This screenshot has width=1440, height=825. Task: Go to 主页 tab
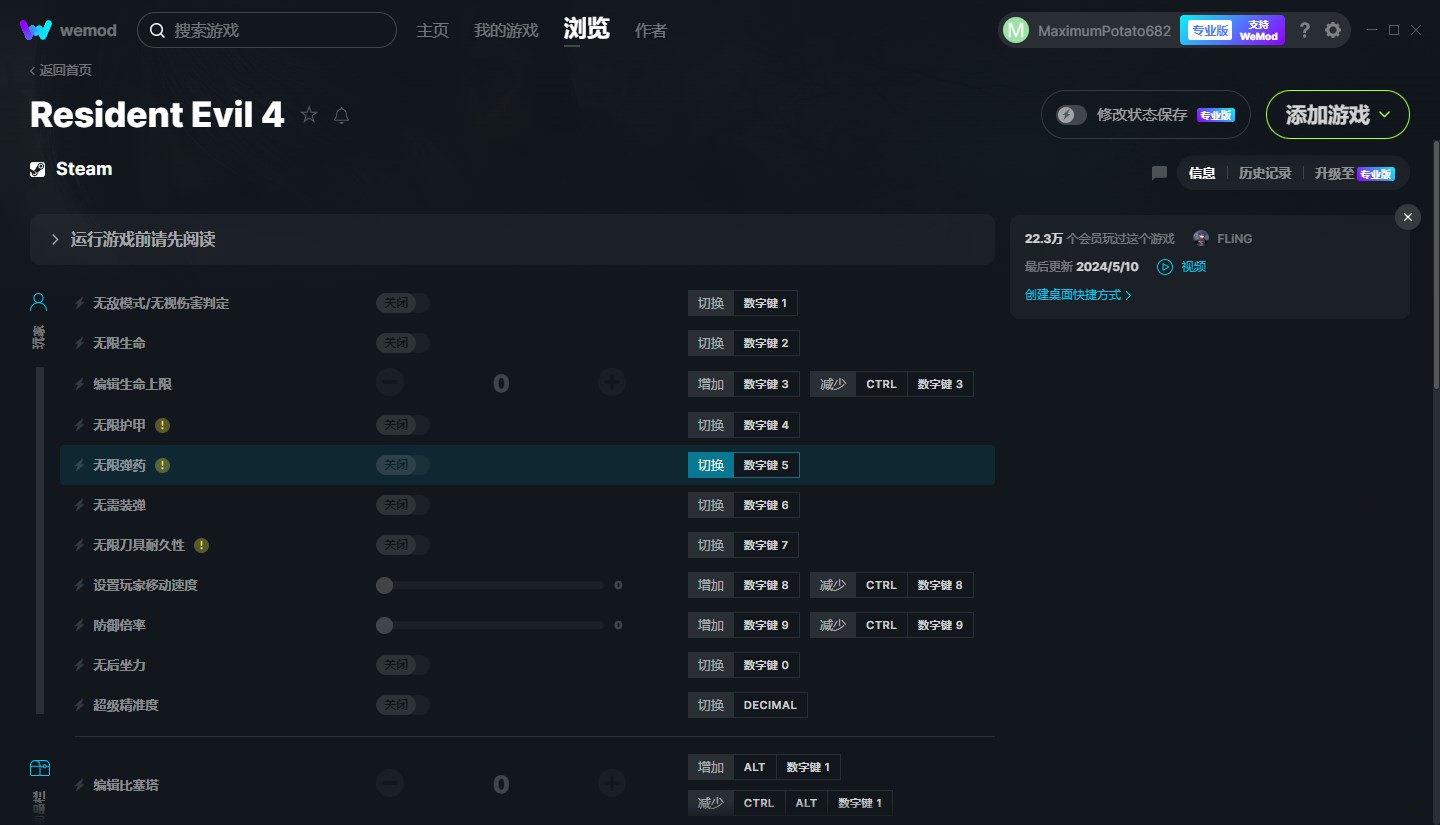click(433, 30)
